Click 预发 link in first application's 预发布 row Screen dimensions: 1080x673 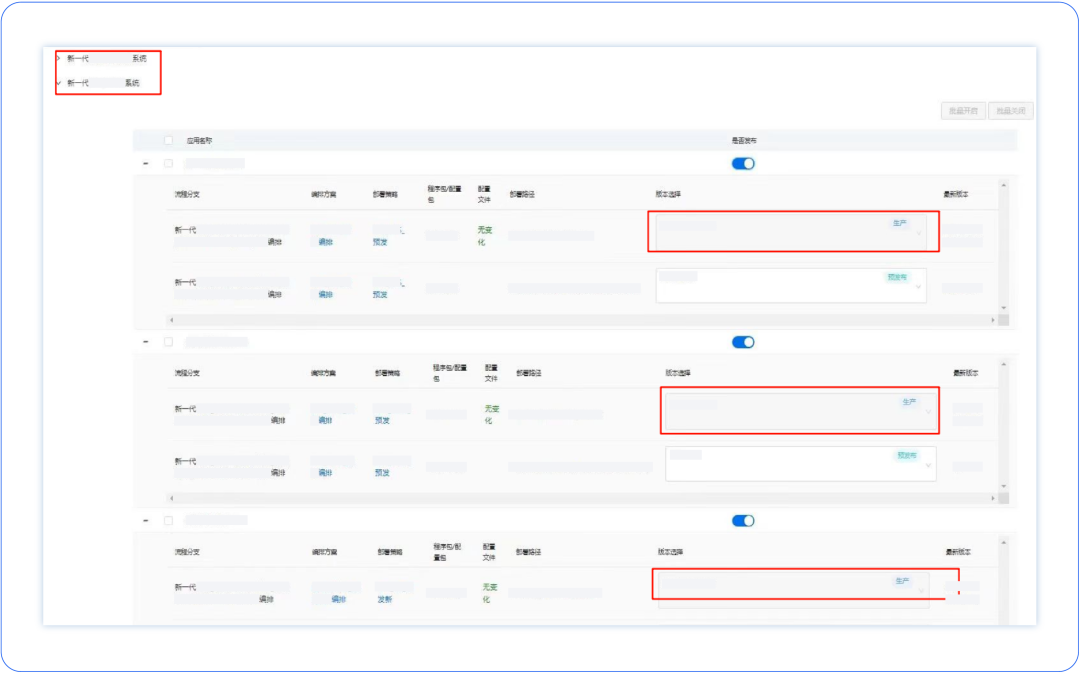click(x=380, y=295)
